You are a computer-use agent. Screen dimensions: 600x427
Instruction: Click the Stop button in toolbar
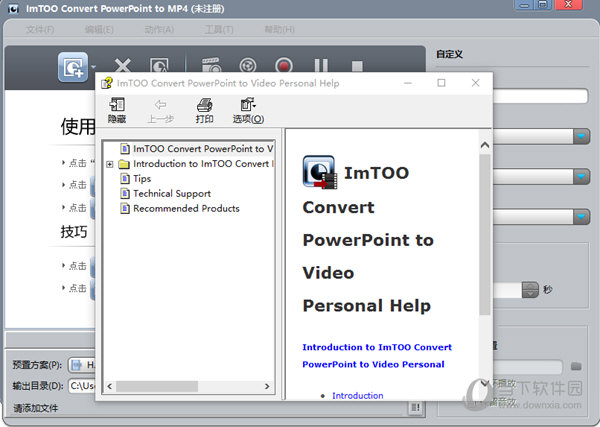pos(357,66)
